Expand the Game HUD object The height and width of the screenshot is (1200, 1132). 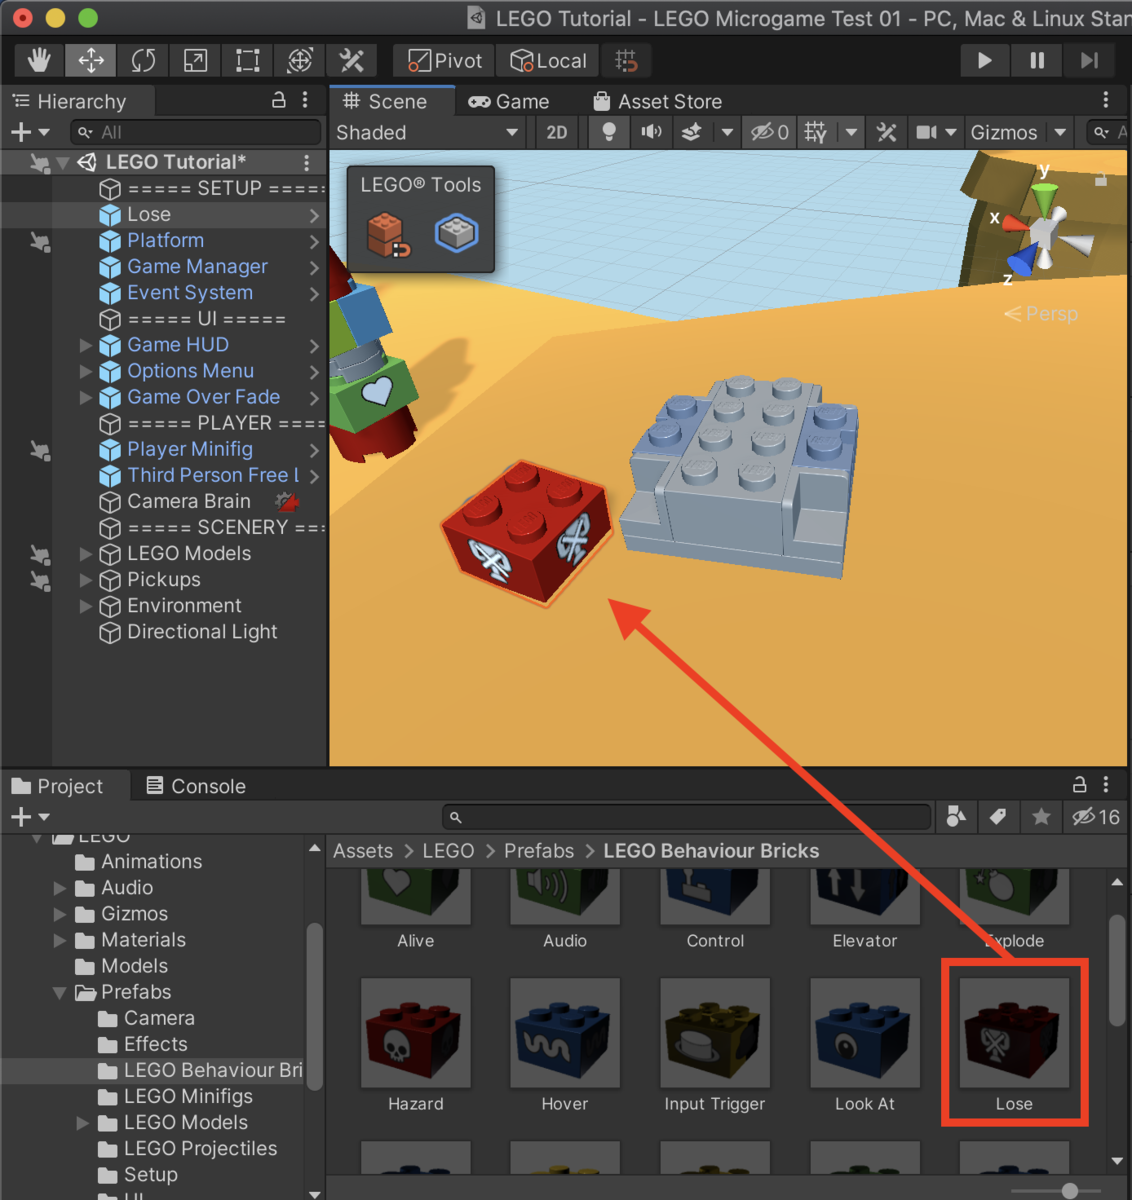click(86, 345)
